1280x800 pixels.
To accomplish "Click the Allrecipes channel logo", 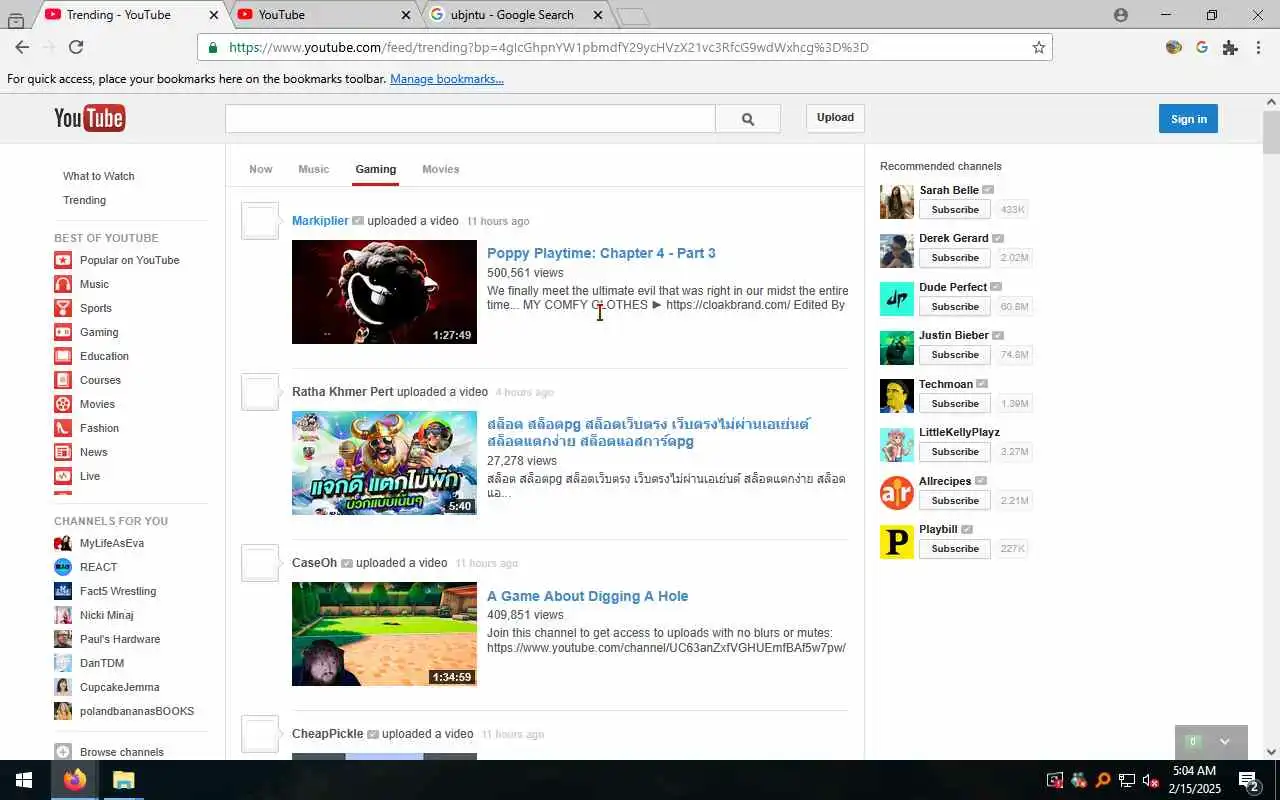I will [897, 493].
